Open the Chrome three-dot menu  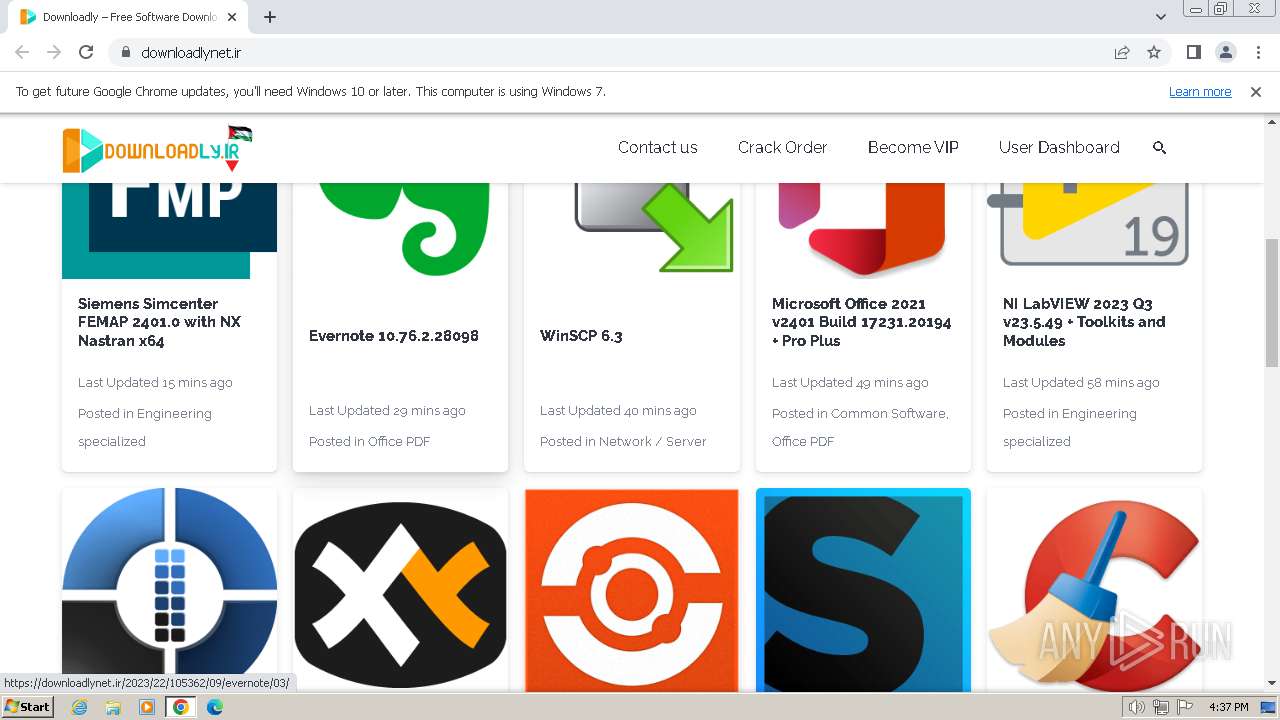click(1257, 52)
